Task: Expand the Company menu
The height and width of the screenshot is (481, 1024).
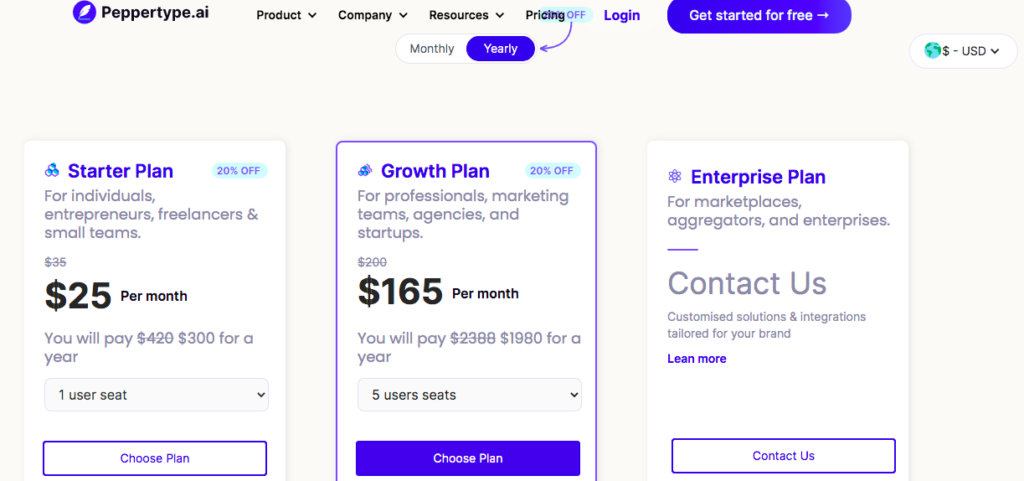Action: 373,15
